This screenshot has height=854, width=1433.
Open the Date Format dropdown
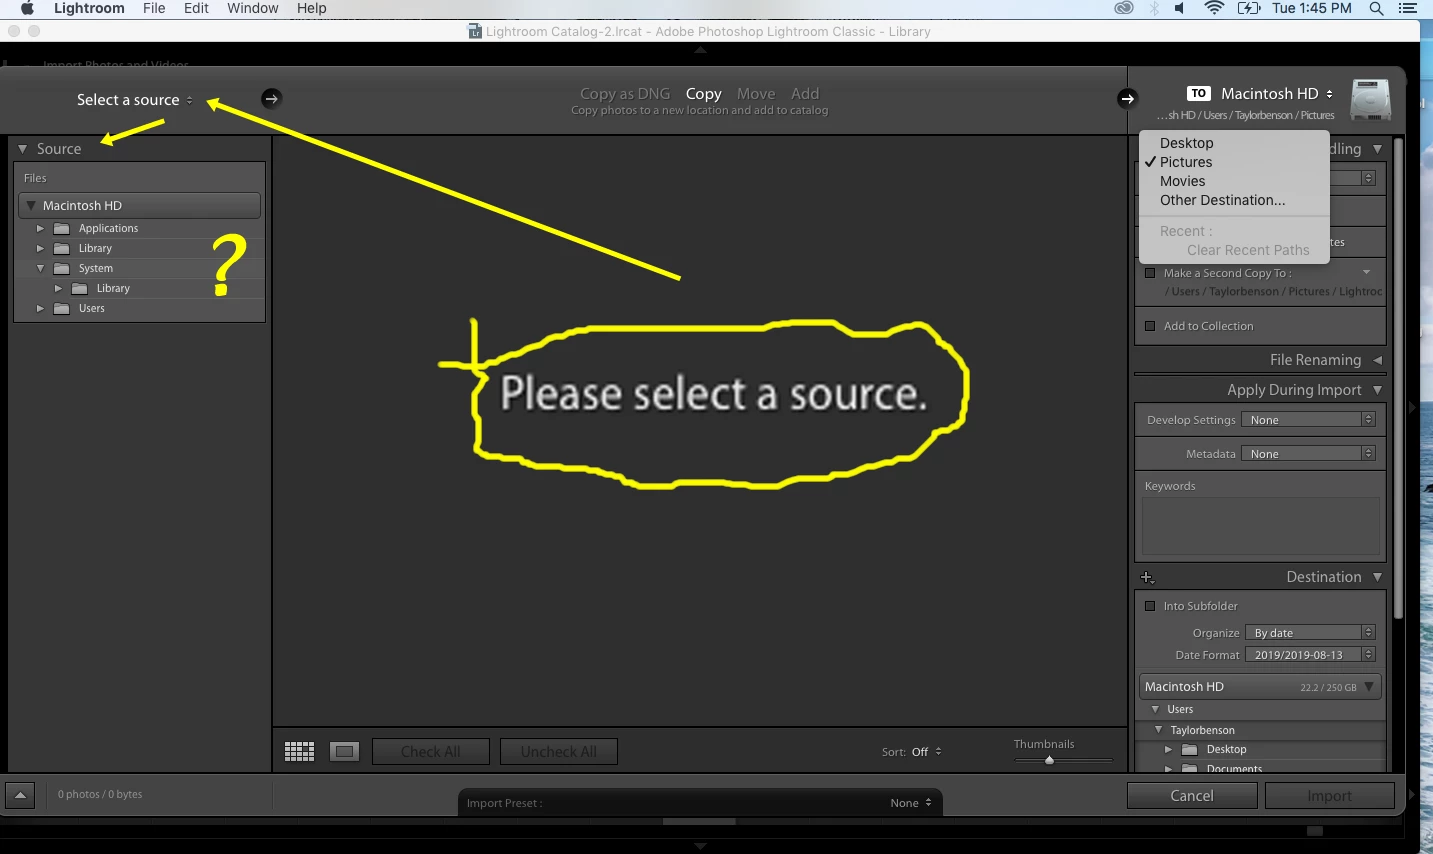[1311, 655]
